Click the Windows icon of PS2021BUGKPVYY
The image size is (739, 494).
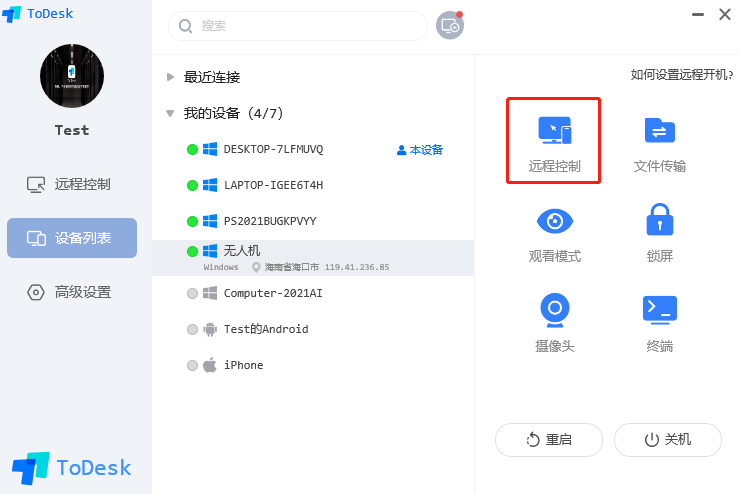(210, 221)
